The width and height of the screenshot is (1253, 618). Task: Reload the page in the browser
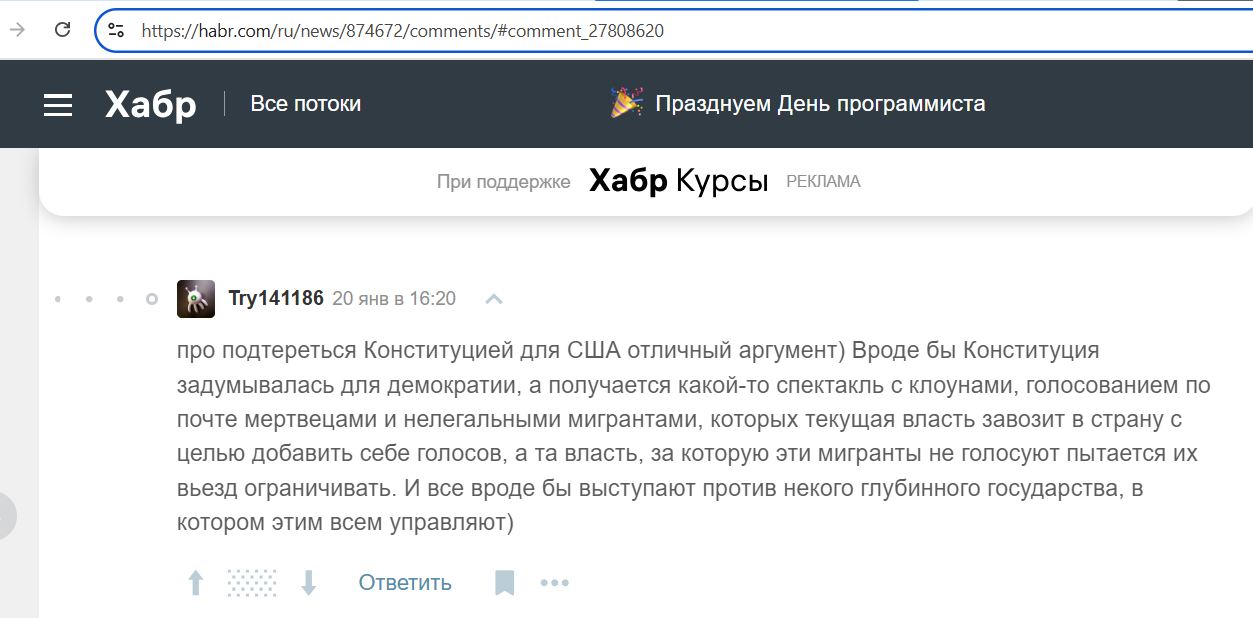(62, 30)
